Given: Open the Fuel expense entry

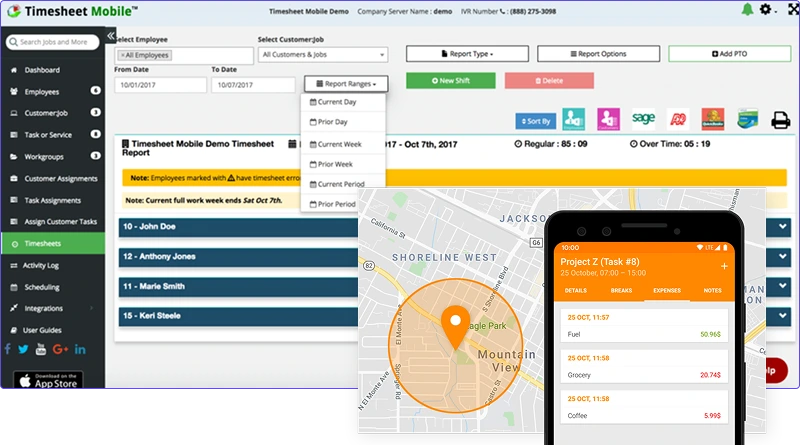Looking at the screenshot, I should [x=644, y=326].
